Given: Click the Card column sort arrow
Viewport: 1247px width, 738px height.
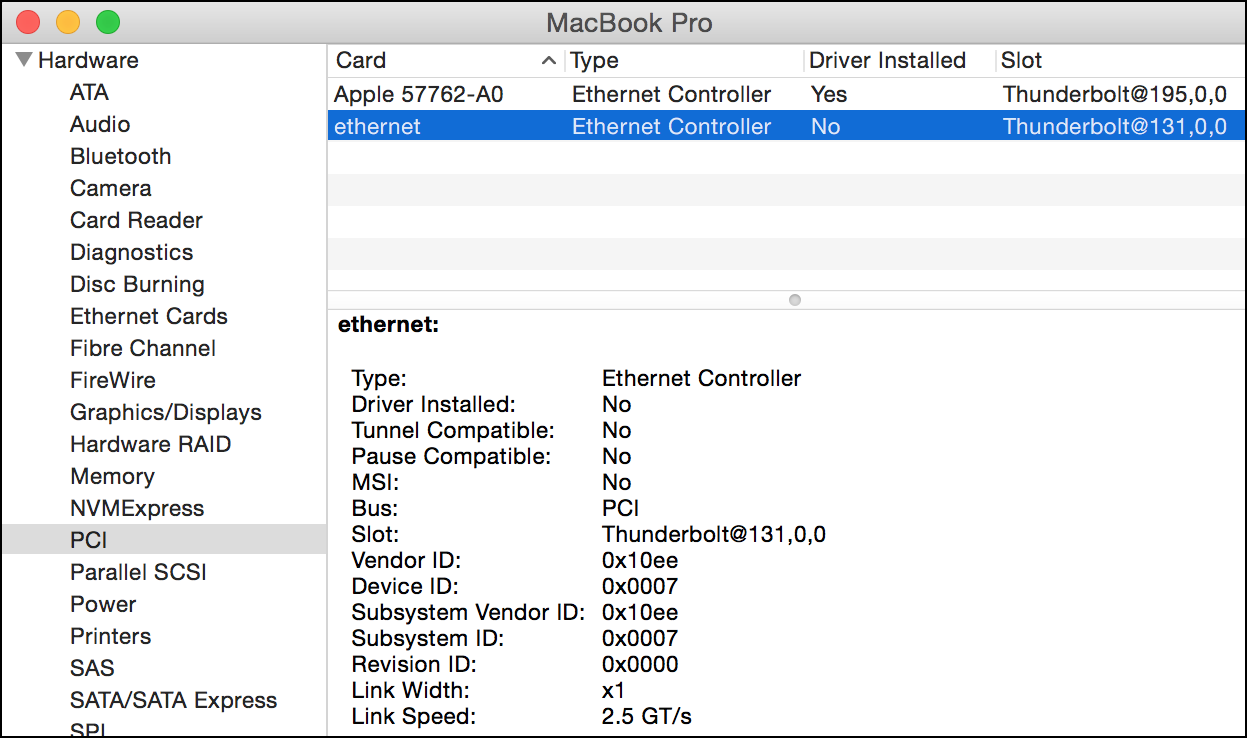Looking at the screenshot, I should click(x=548, y=61).
